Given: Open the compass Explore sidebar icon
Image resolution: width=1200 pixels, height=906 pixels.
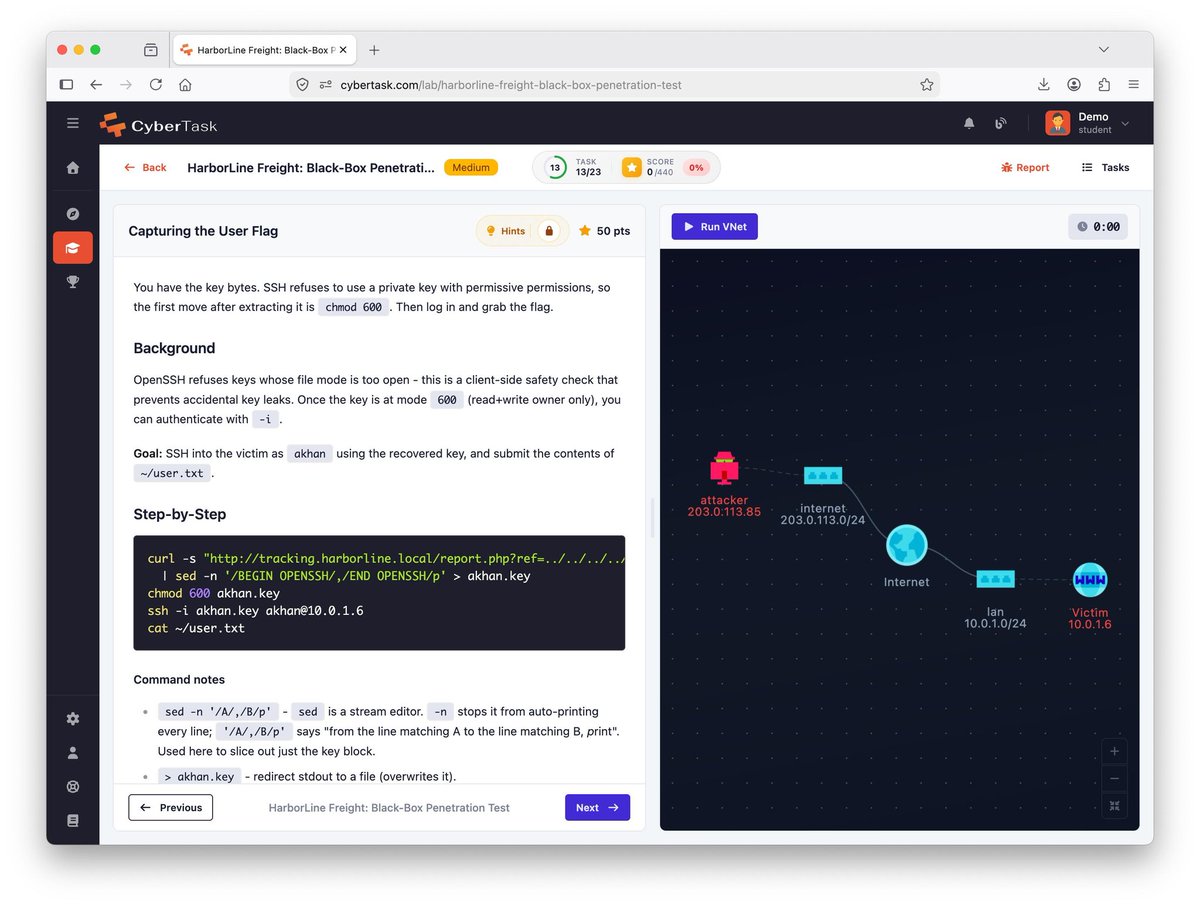Looking at the screenshot, I should (73, 214).
